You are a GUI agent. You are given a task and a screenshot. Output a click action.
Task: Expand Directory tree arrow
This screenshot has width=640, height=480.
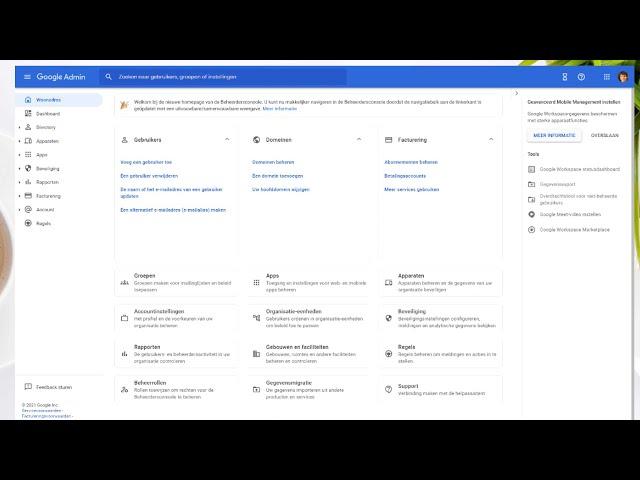tap(19, 127)
